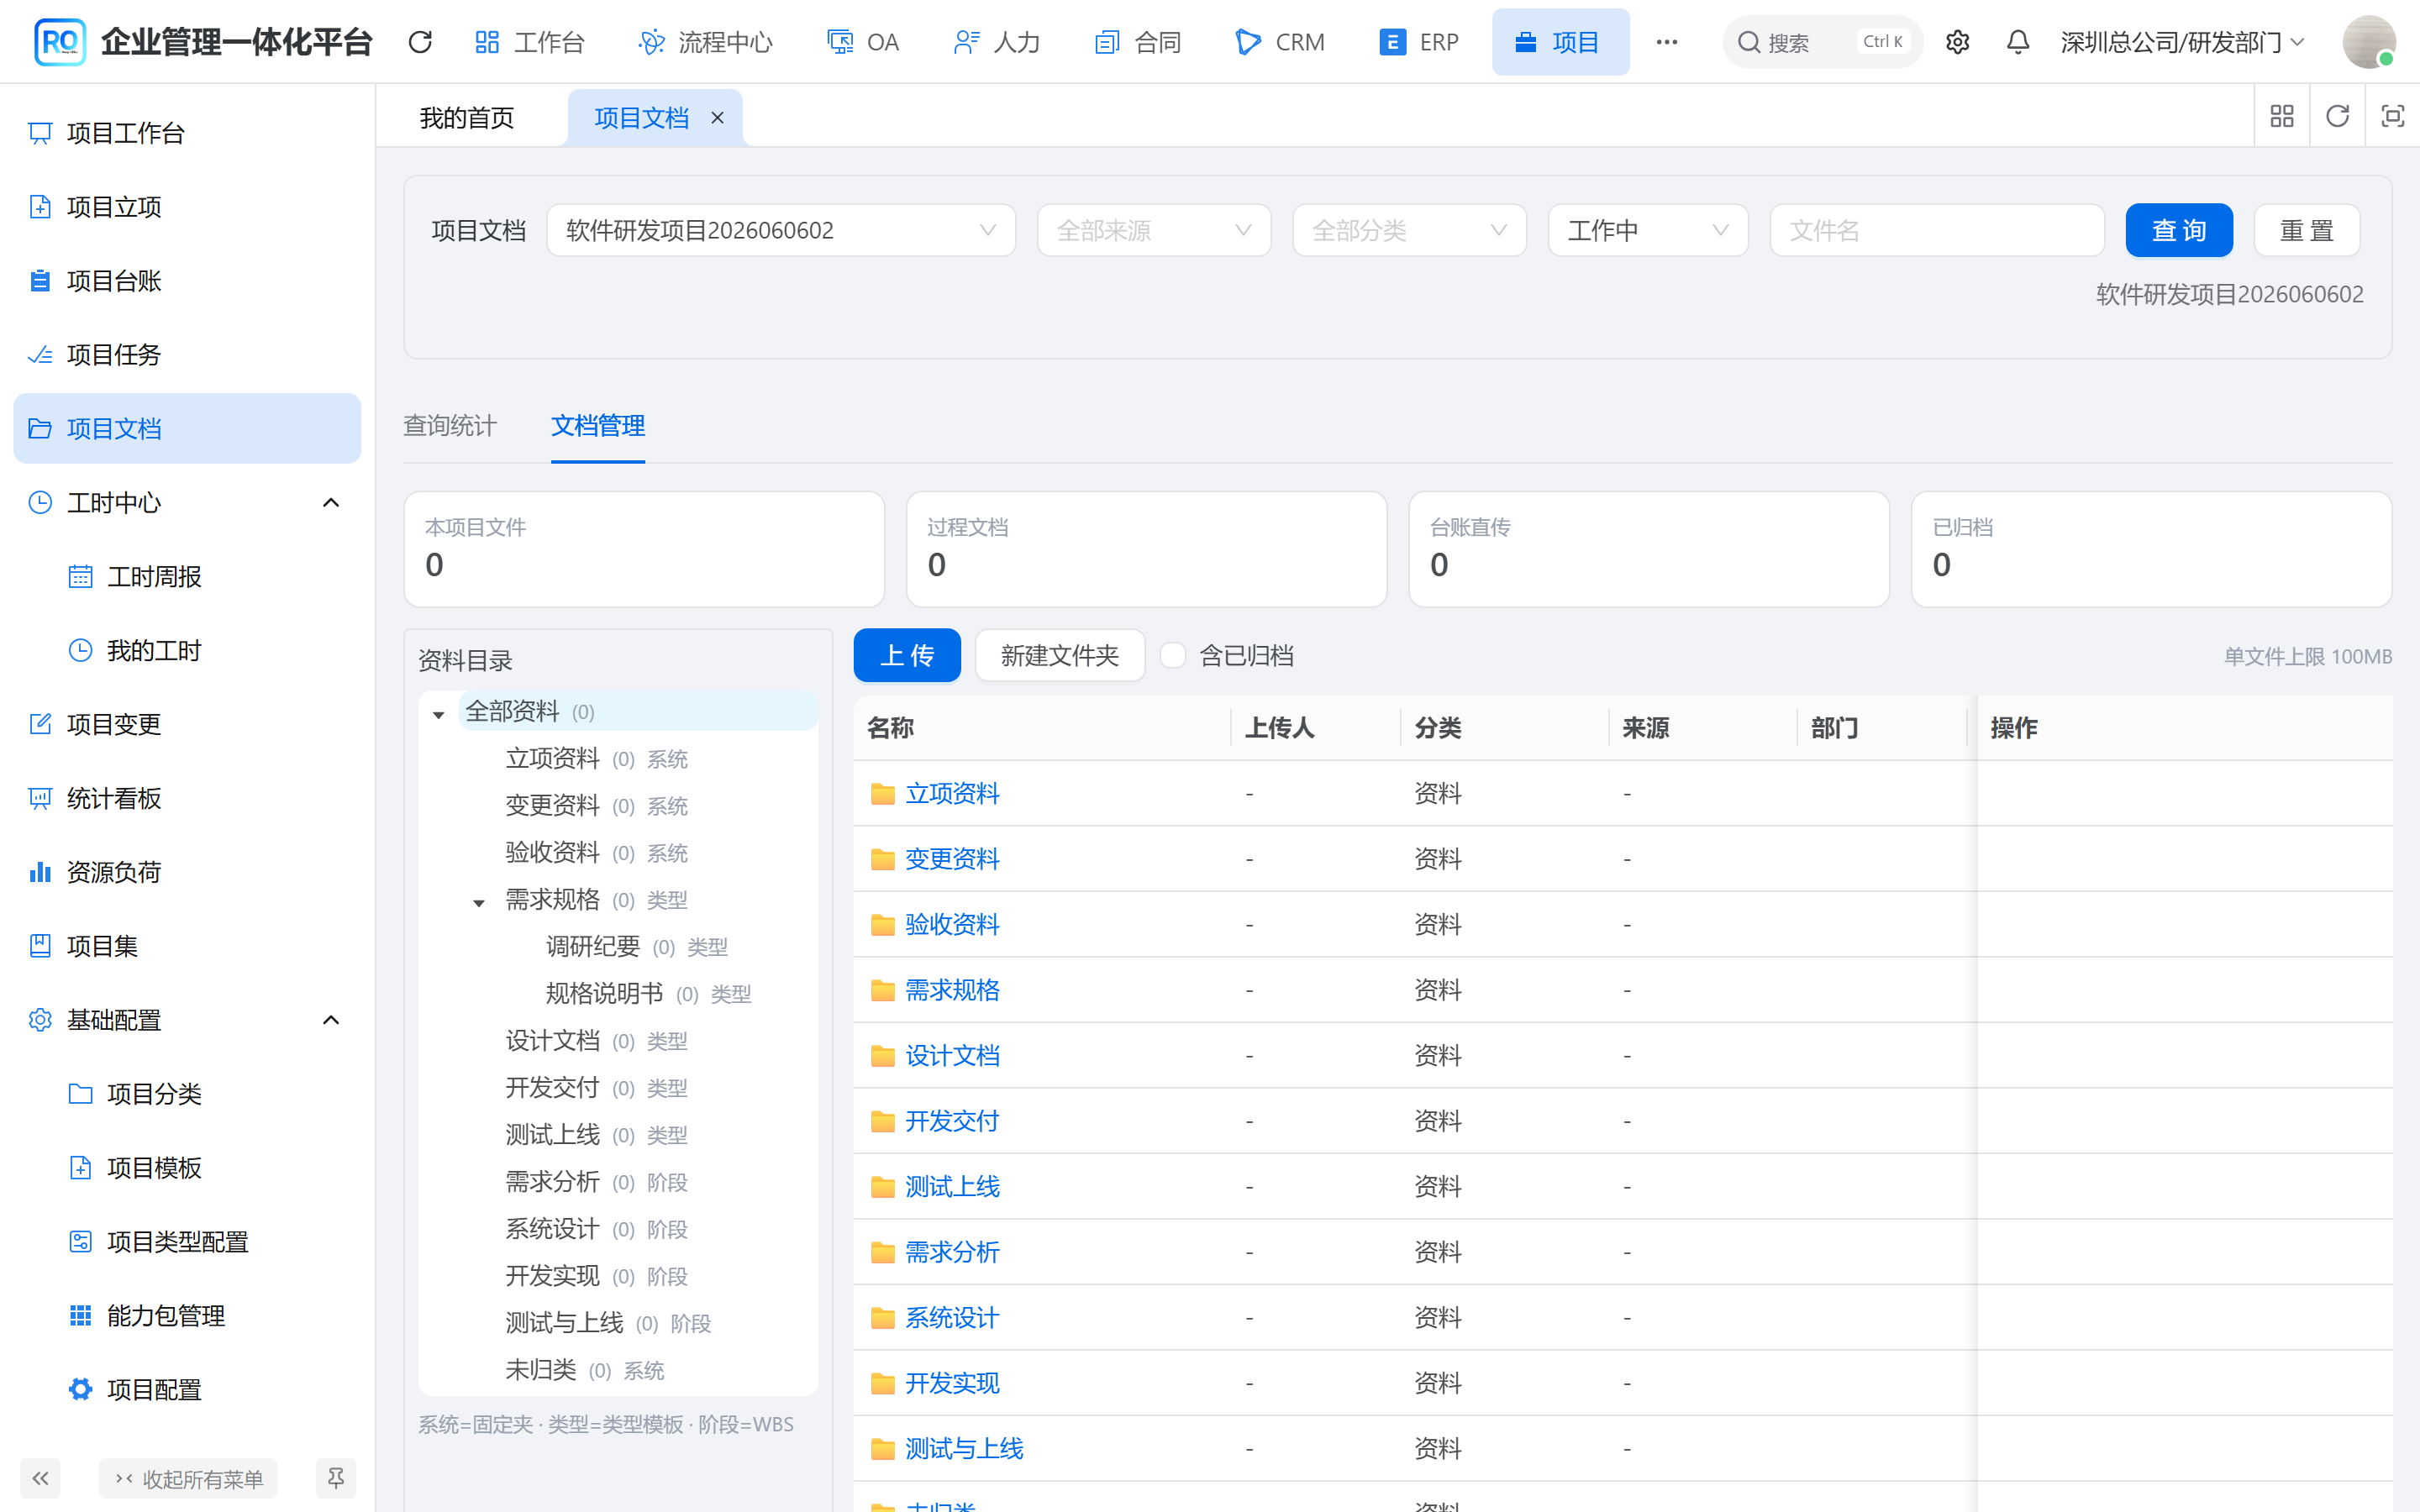Open 项目立项 in the sidebar
This screenshot has width=2420, height=1512.
pos(187,207)
